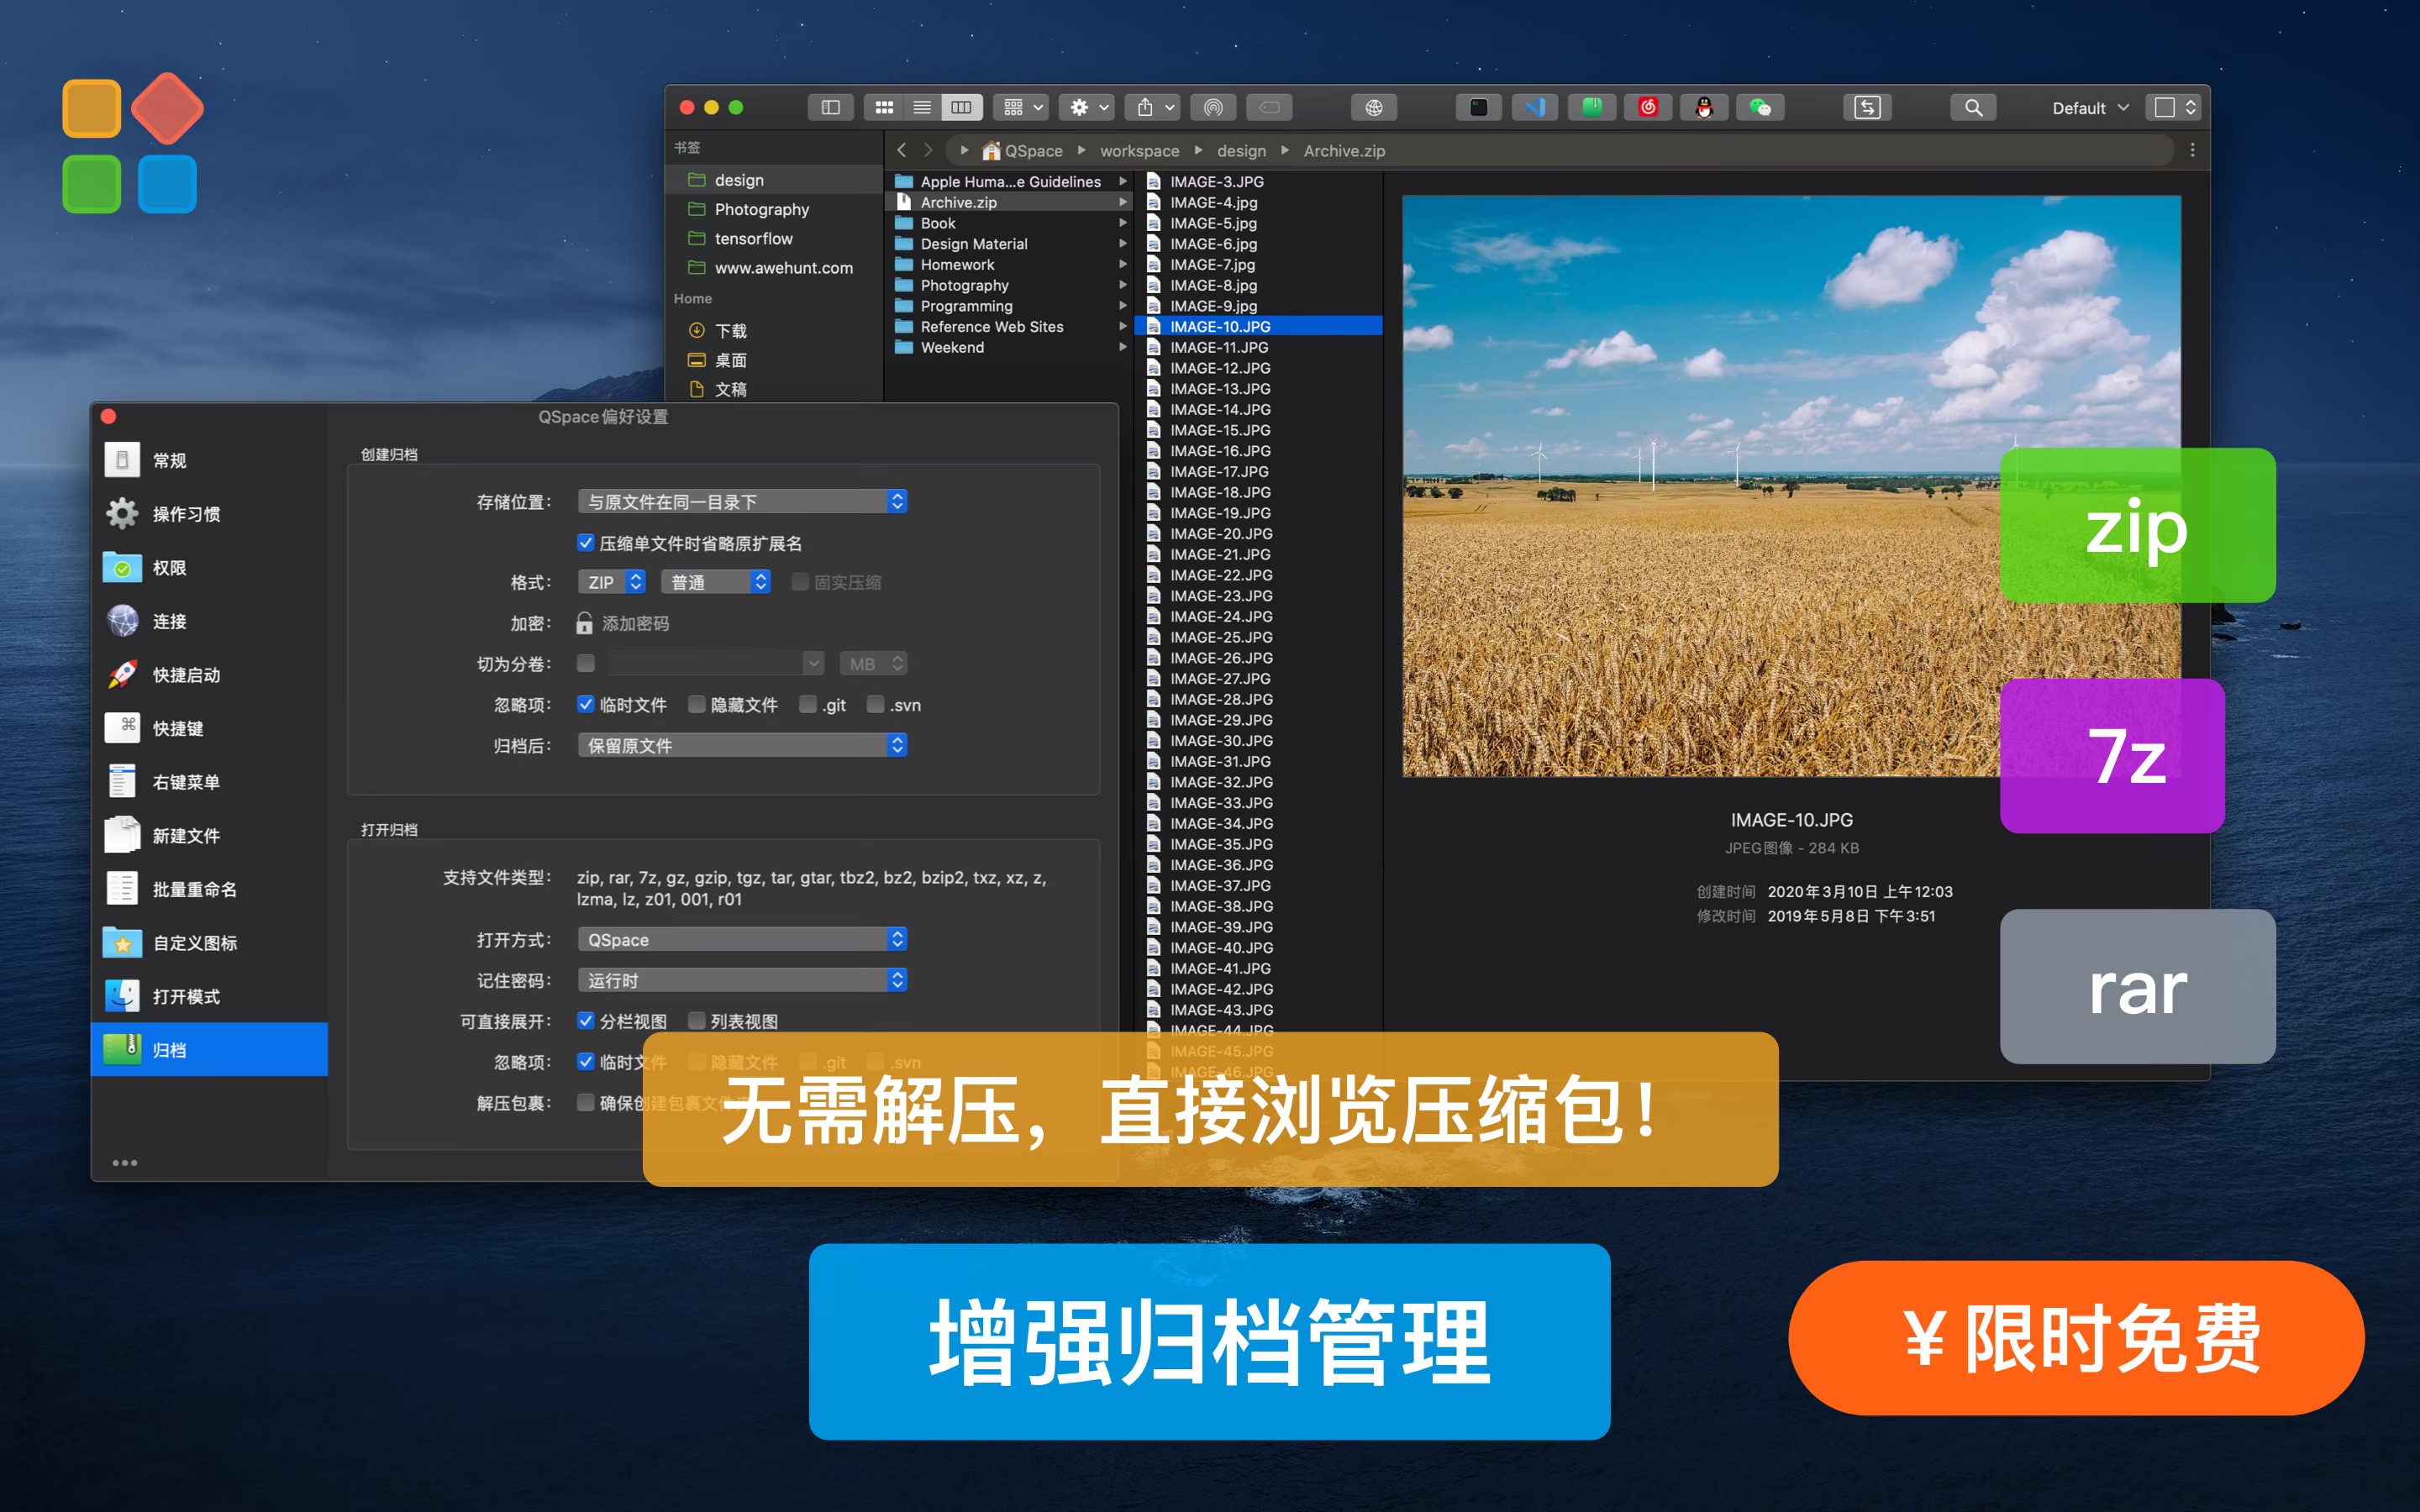Screen dimensions: 2420x1512
Task: Expand the 归档后 action dropdown
Action: click(742, 745)
